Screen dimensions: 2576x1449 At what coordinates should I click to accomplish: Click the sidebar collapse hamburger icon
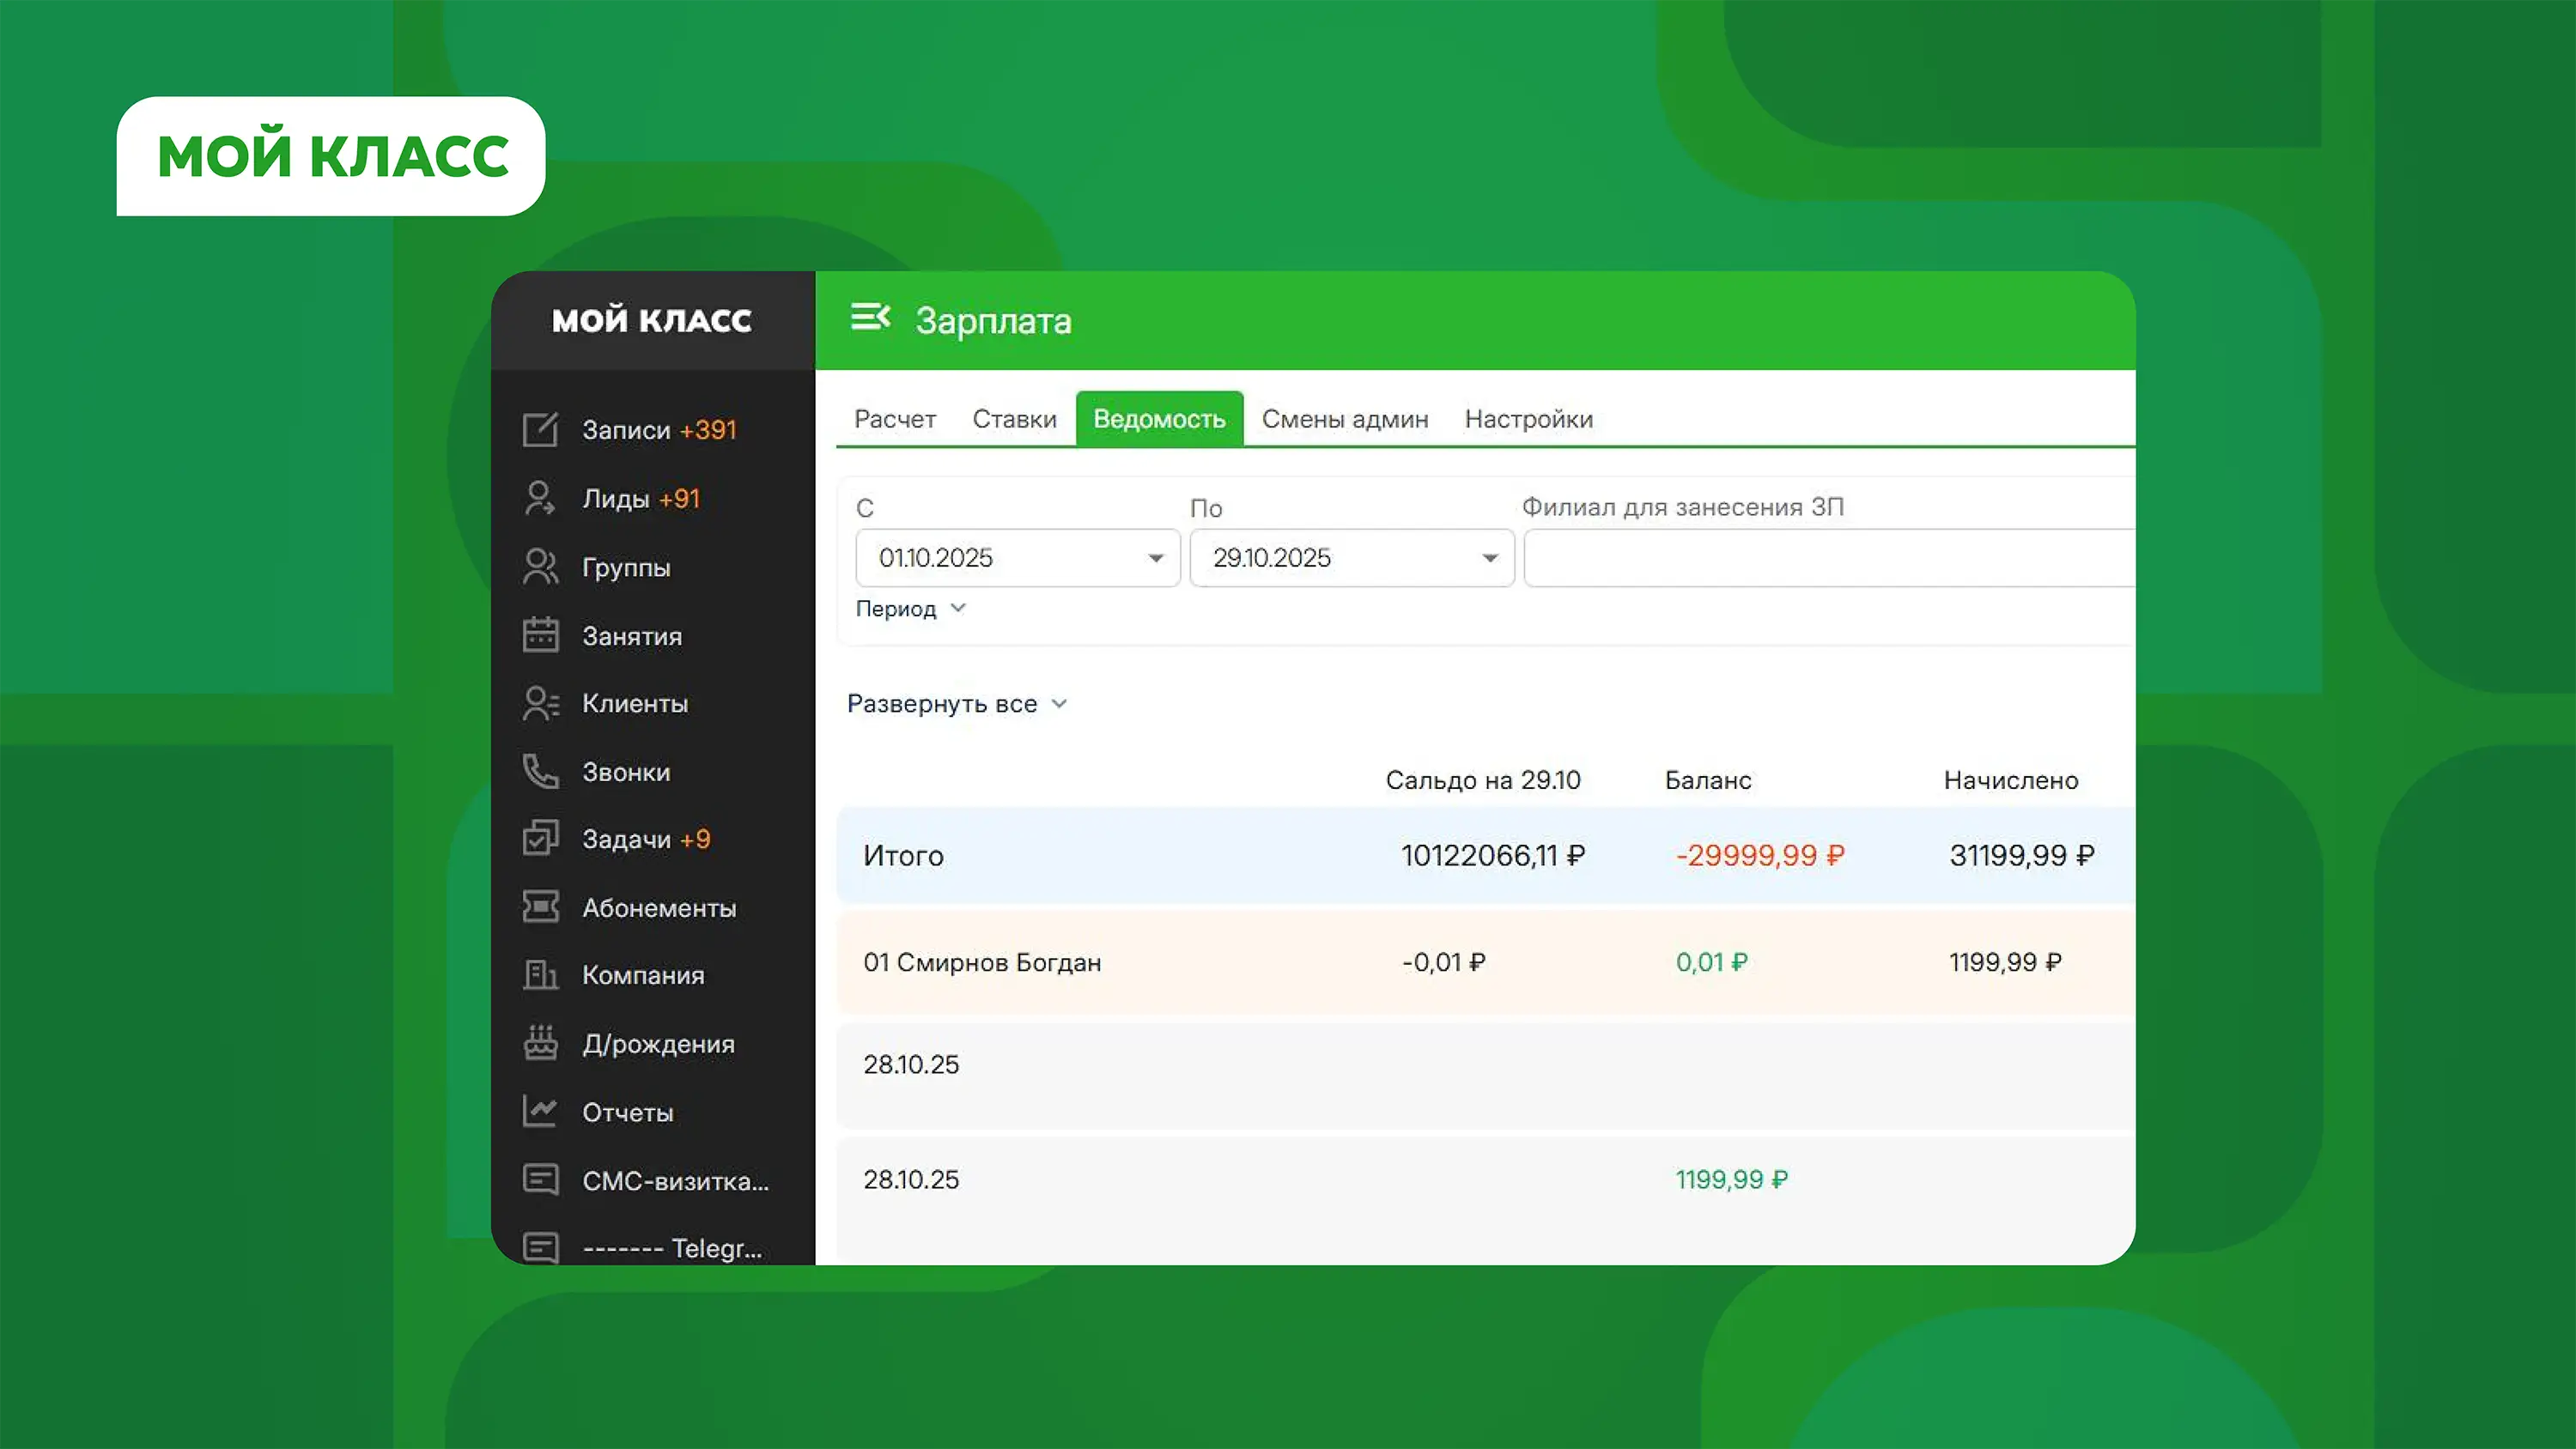(x=869, y=318)
